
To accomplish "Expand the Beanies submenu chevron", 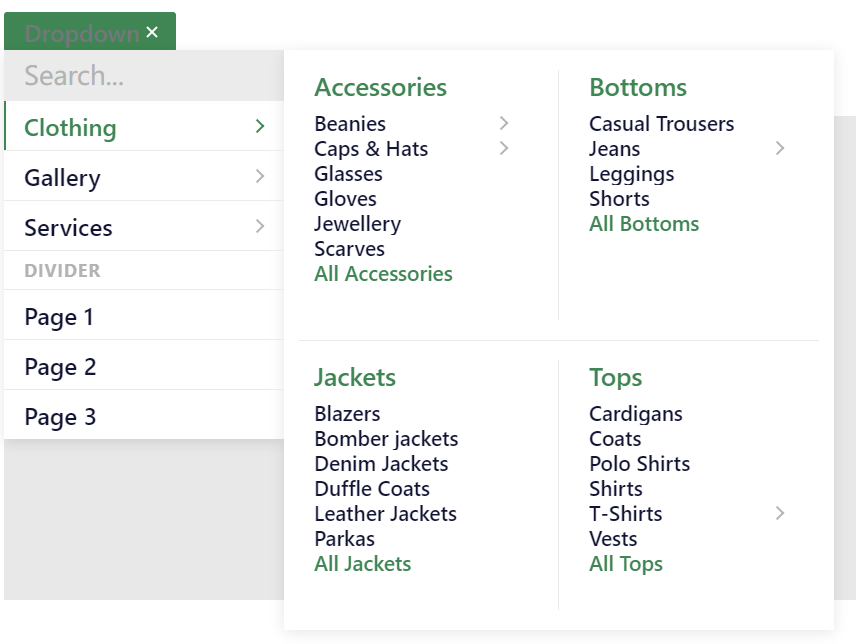I will [x=504, y=123].
